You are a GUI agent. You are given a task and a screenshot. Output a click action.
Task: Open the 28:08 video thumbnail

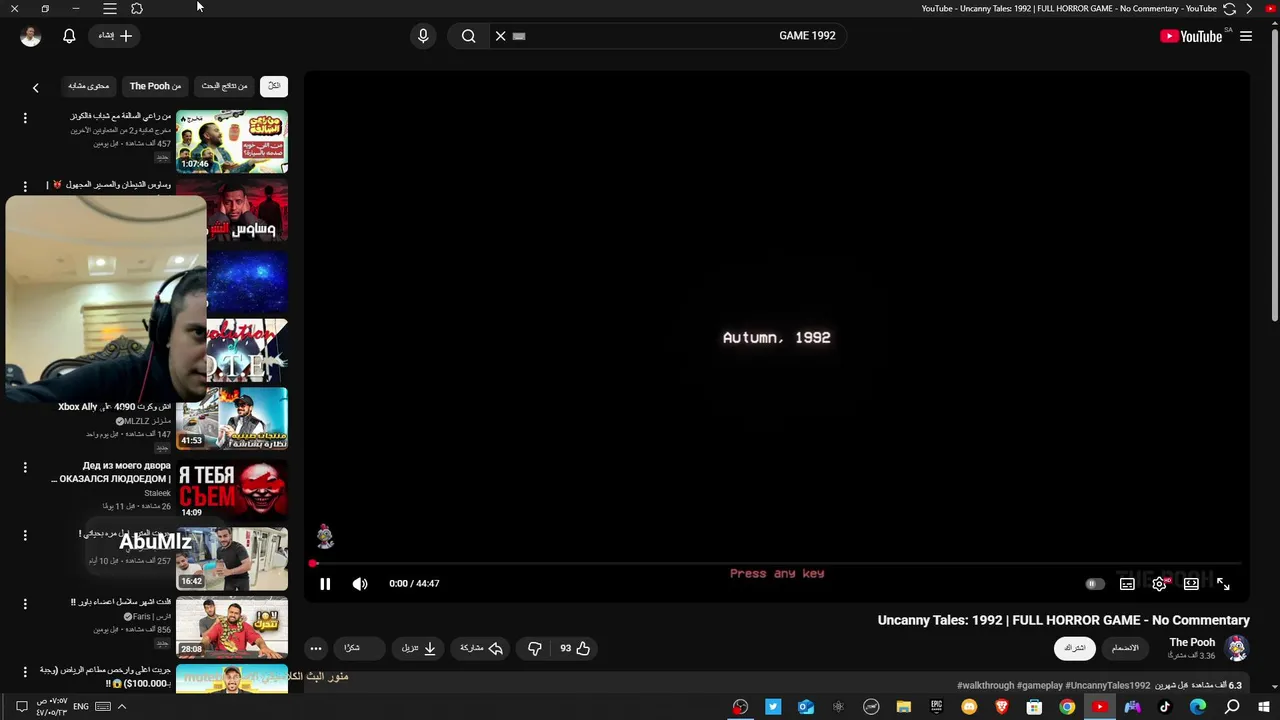coord(232,627)
